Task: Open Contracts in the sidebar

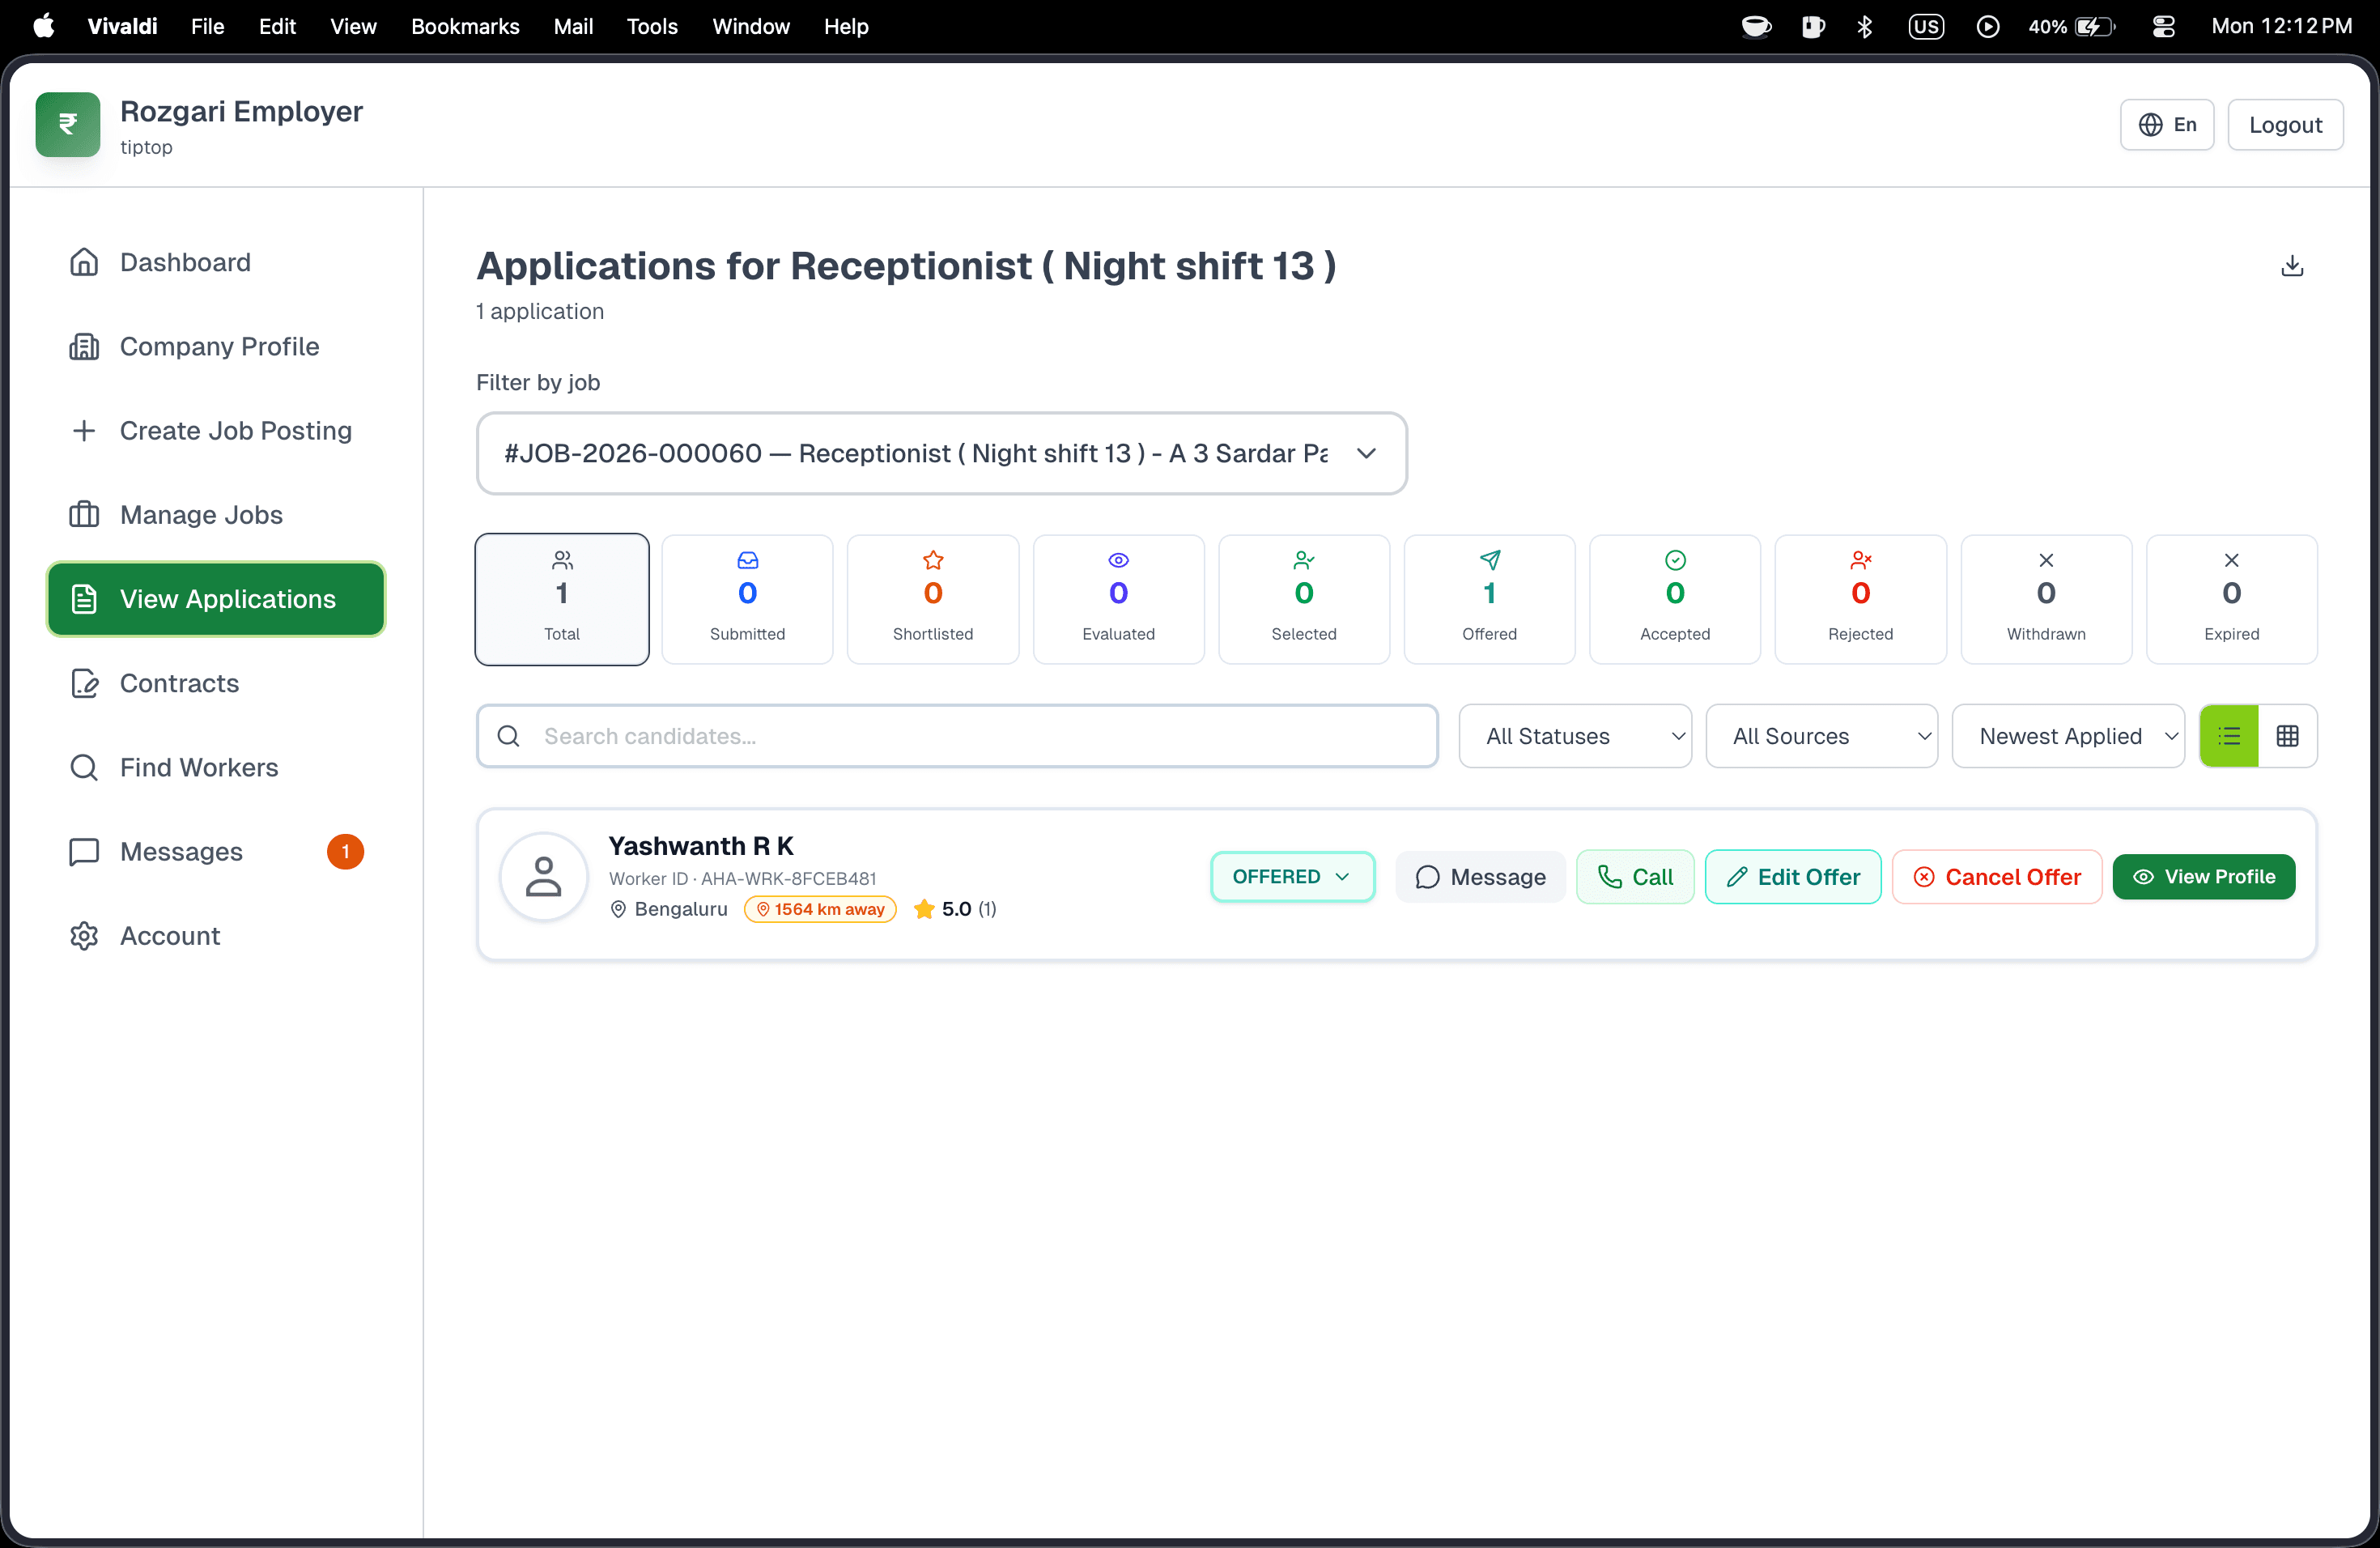Action: (x=216, y=683)
